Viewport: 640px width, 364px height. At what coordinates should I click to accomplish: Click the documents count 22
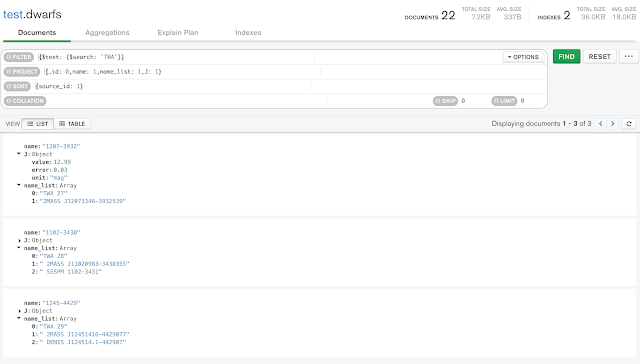tap(448, 16)
